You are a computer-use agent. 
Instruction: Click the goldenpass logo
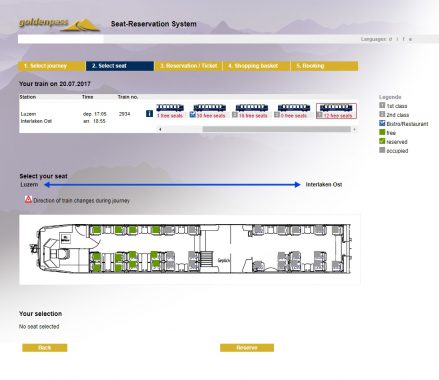click(x=59, y=24)
